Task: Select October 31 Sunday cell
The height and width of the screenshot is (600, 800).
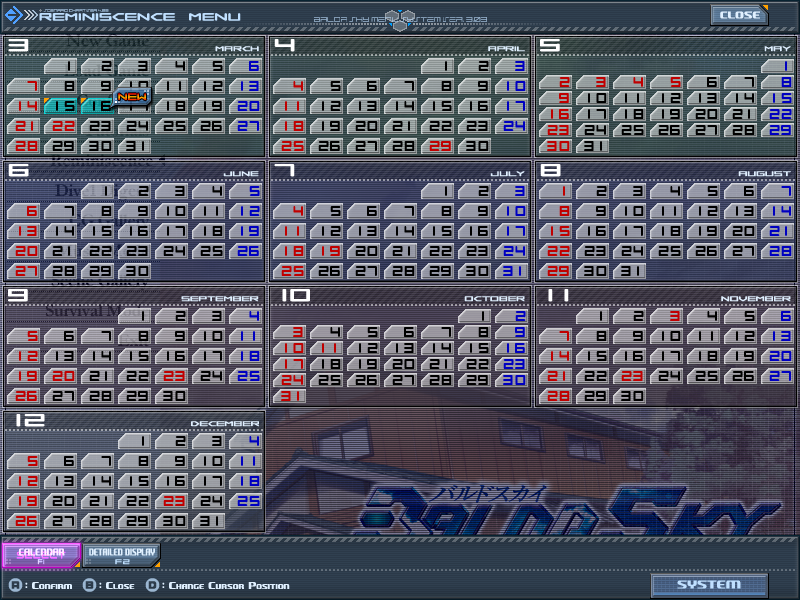Action: pos(290,395)
